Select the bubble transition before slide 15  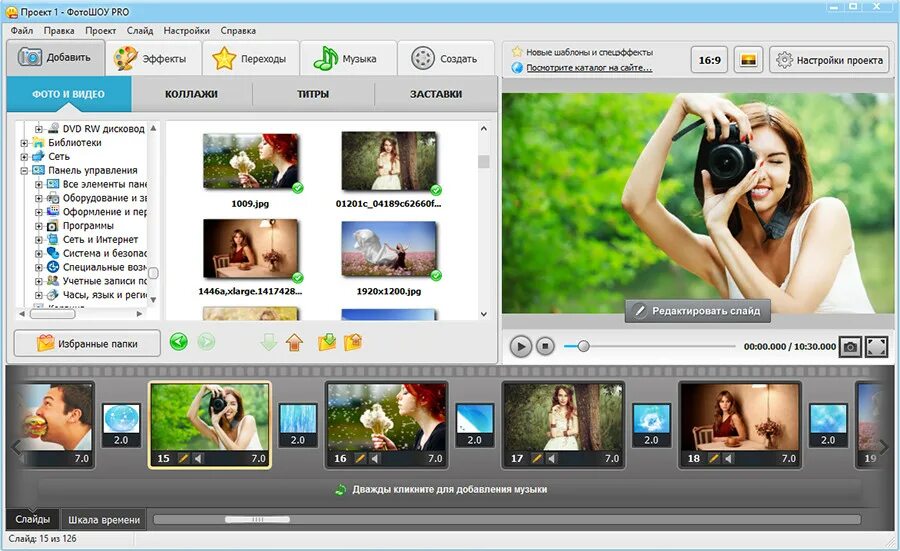(x=121, y=425)
